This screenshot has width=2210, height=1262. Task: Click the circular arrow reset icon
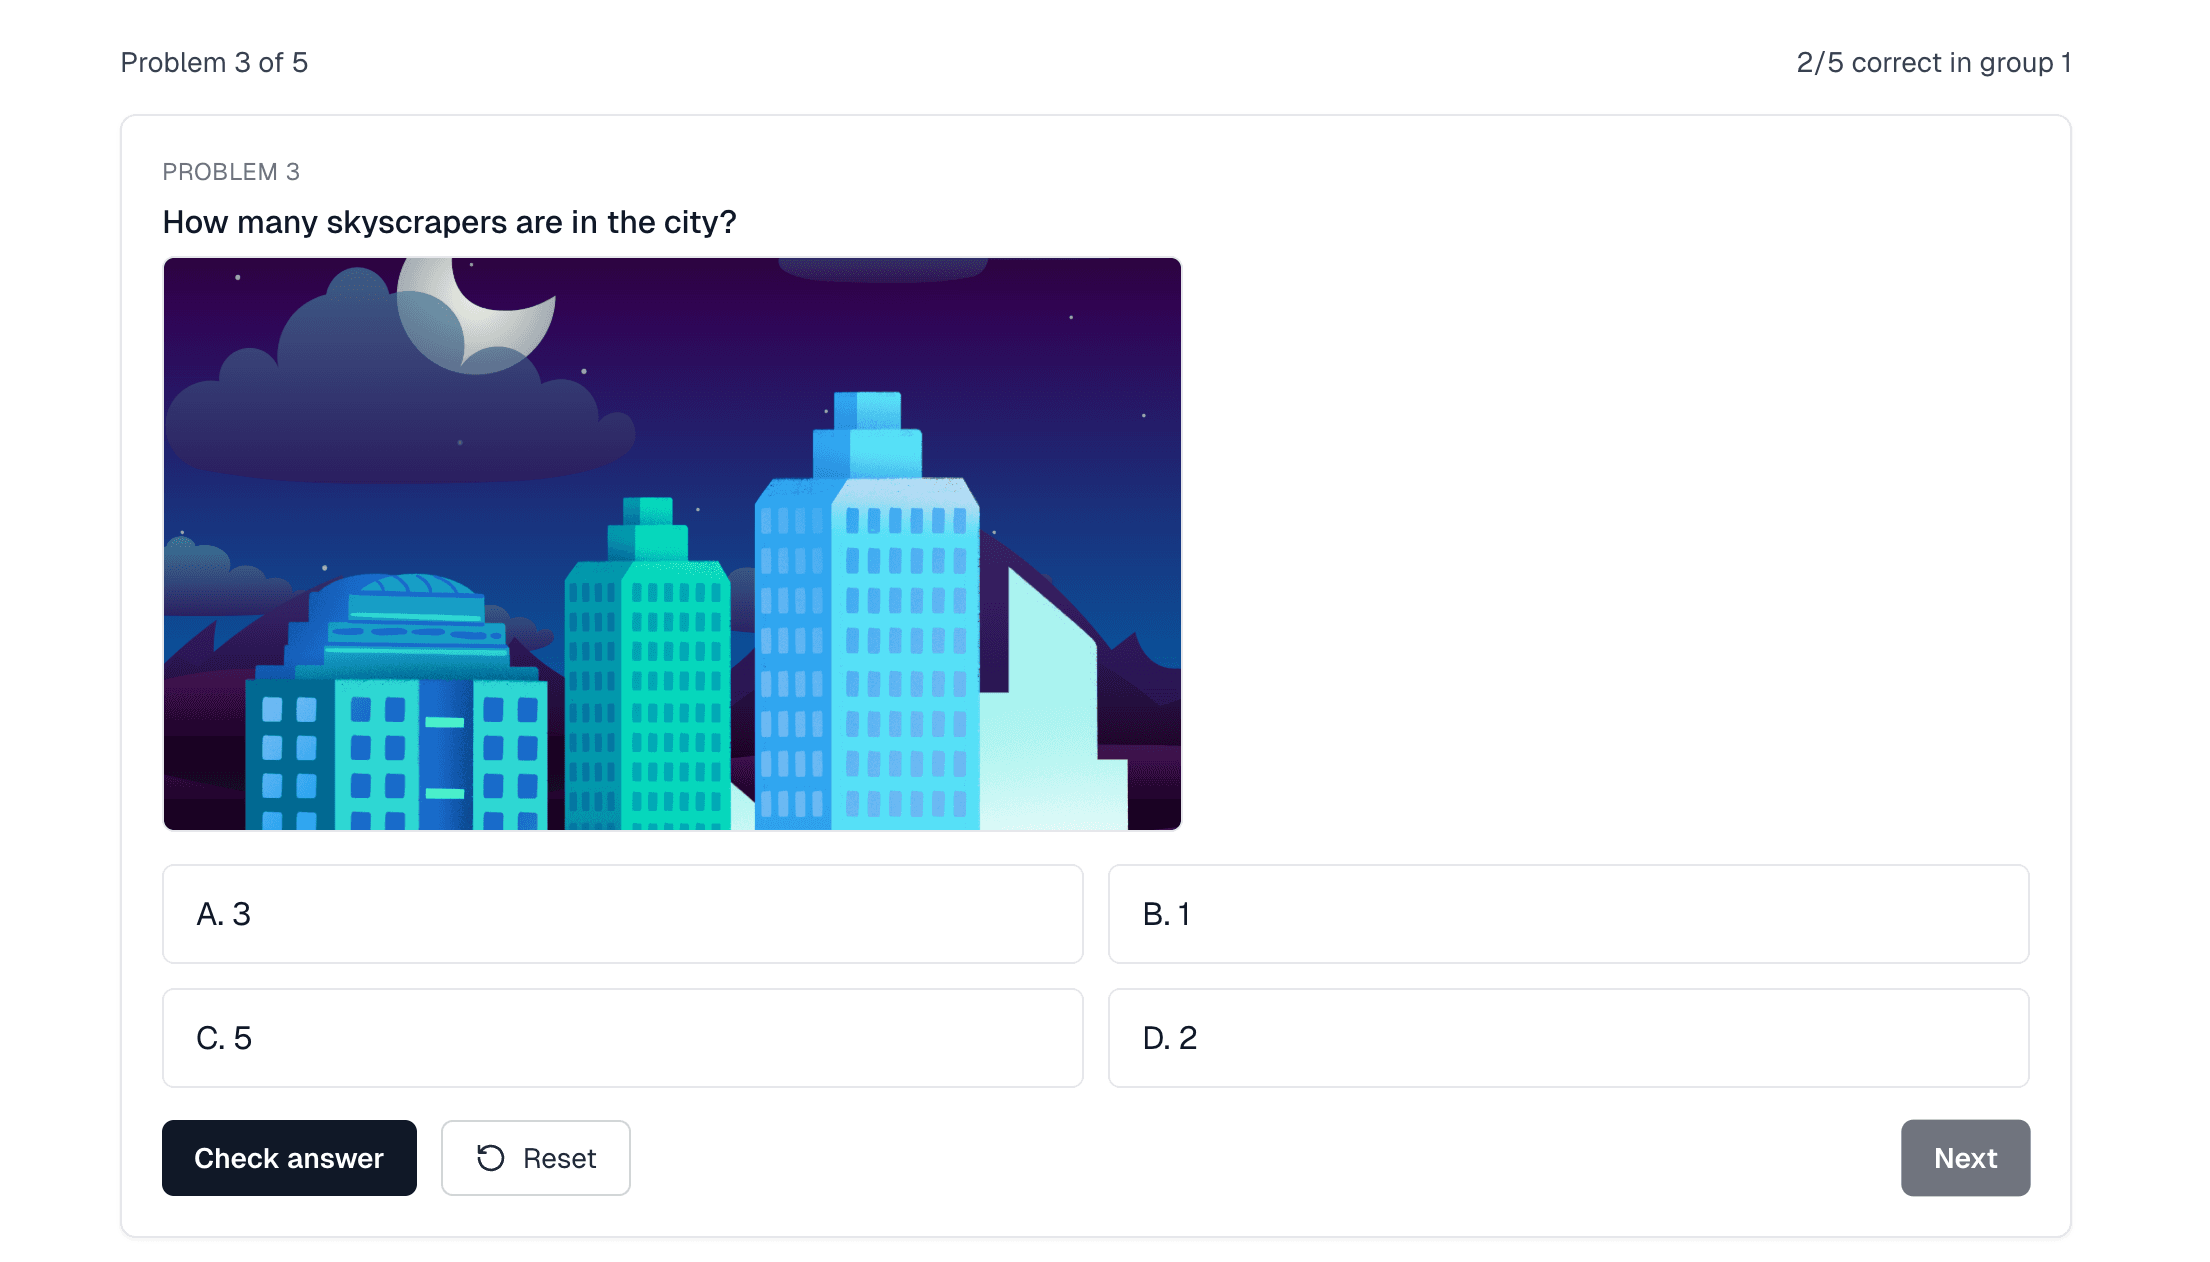coord(491,1158)
